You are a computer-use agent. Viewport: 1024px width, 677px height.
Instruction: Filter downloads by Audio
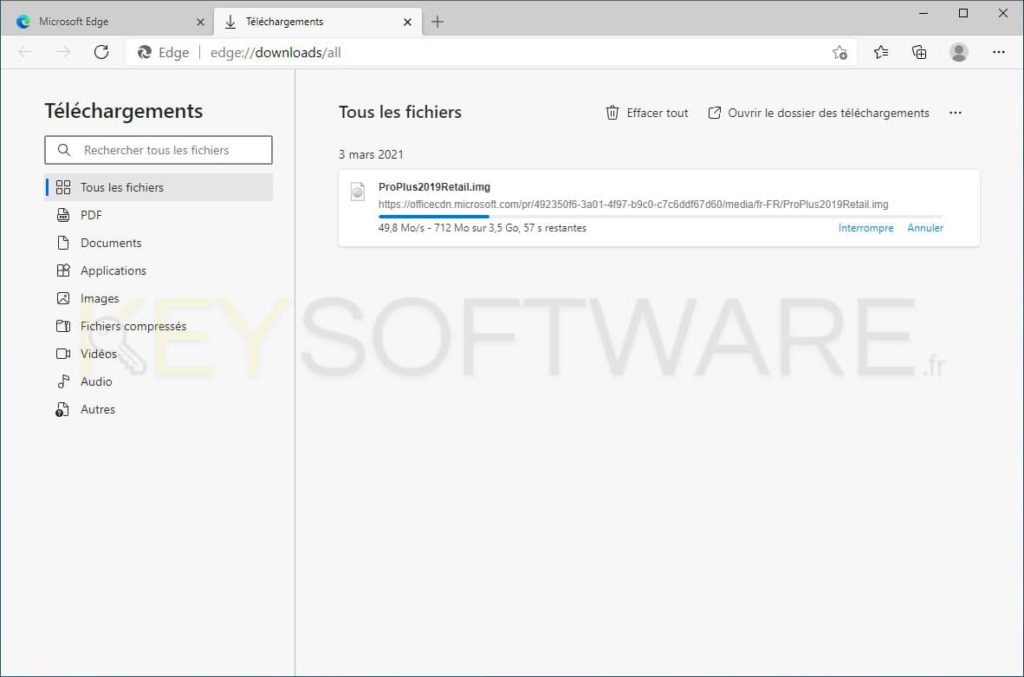click(x=159, y=381)
